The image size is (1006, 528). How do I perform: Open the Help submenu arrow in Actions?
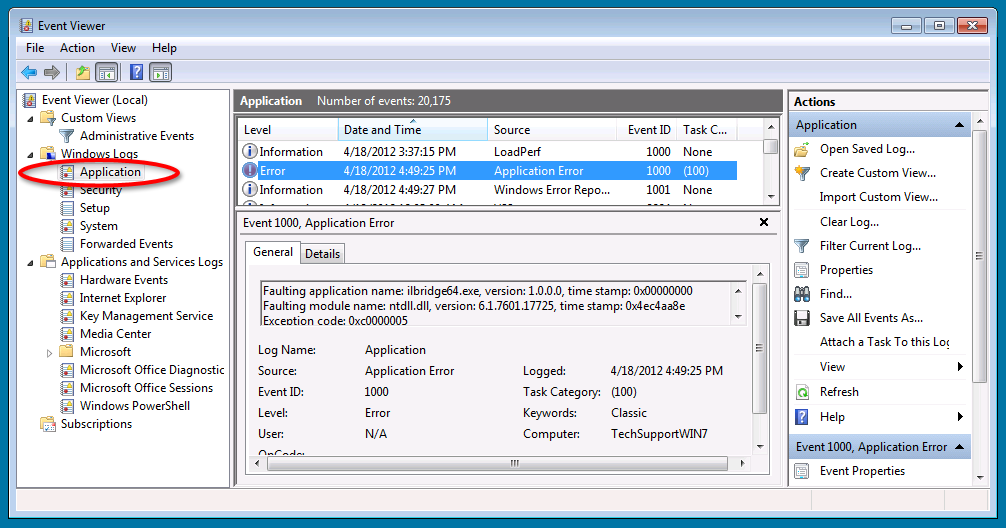pyautogui.click(x=960, y=416)
